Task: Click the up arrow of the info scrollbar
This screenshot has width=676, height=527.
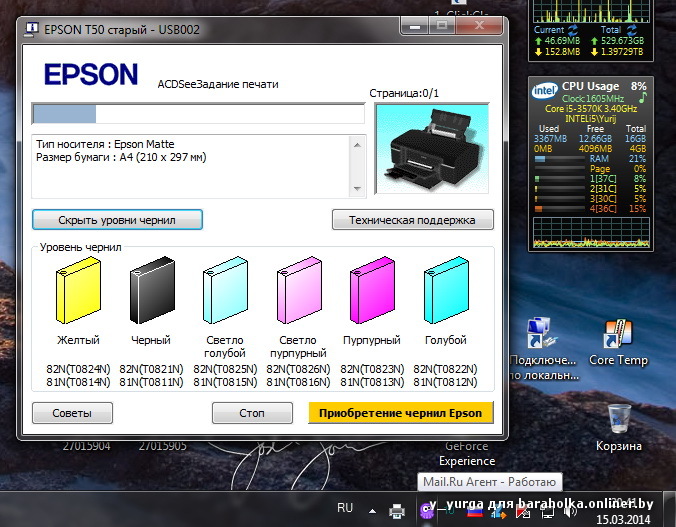Action: click(357, 145)
